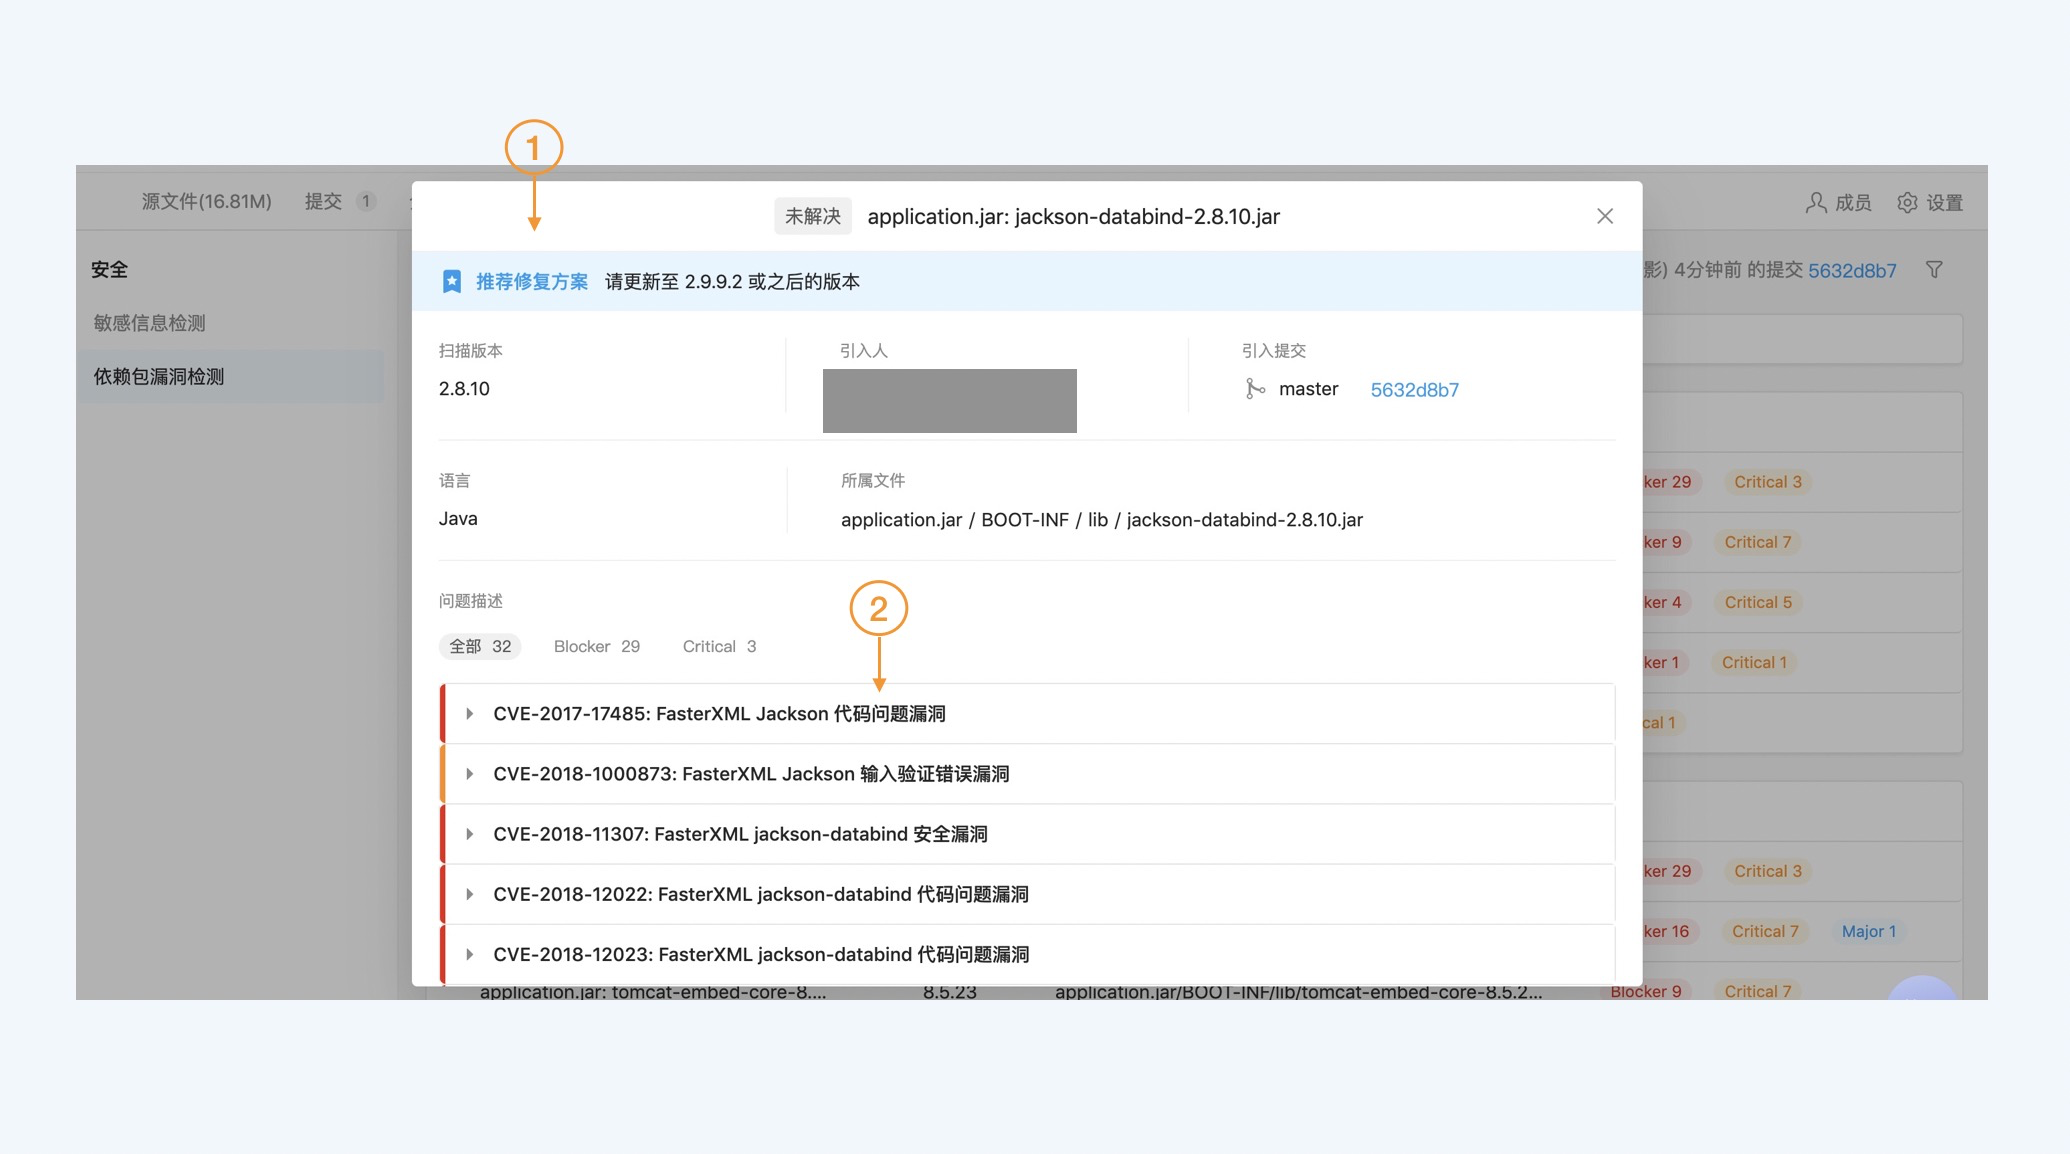Click version 8.5.23 in background row
2070x1154 pixels.
pos(950,992)
